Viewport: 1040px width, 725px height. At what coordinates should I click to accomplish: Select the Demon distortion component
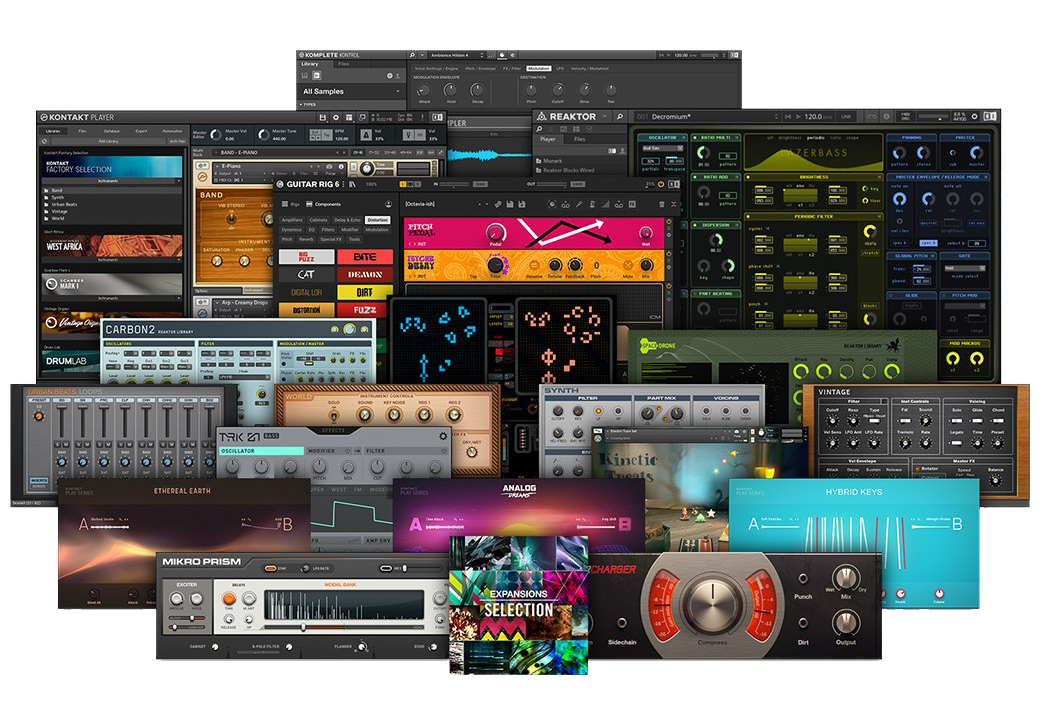click(x=364, y=274)
